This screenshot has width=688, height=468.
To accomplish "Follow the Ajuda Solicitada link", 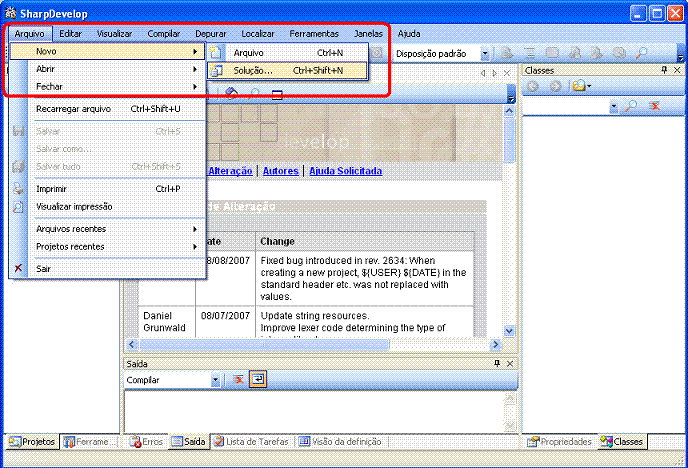I will [x=345, y=171].
